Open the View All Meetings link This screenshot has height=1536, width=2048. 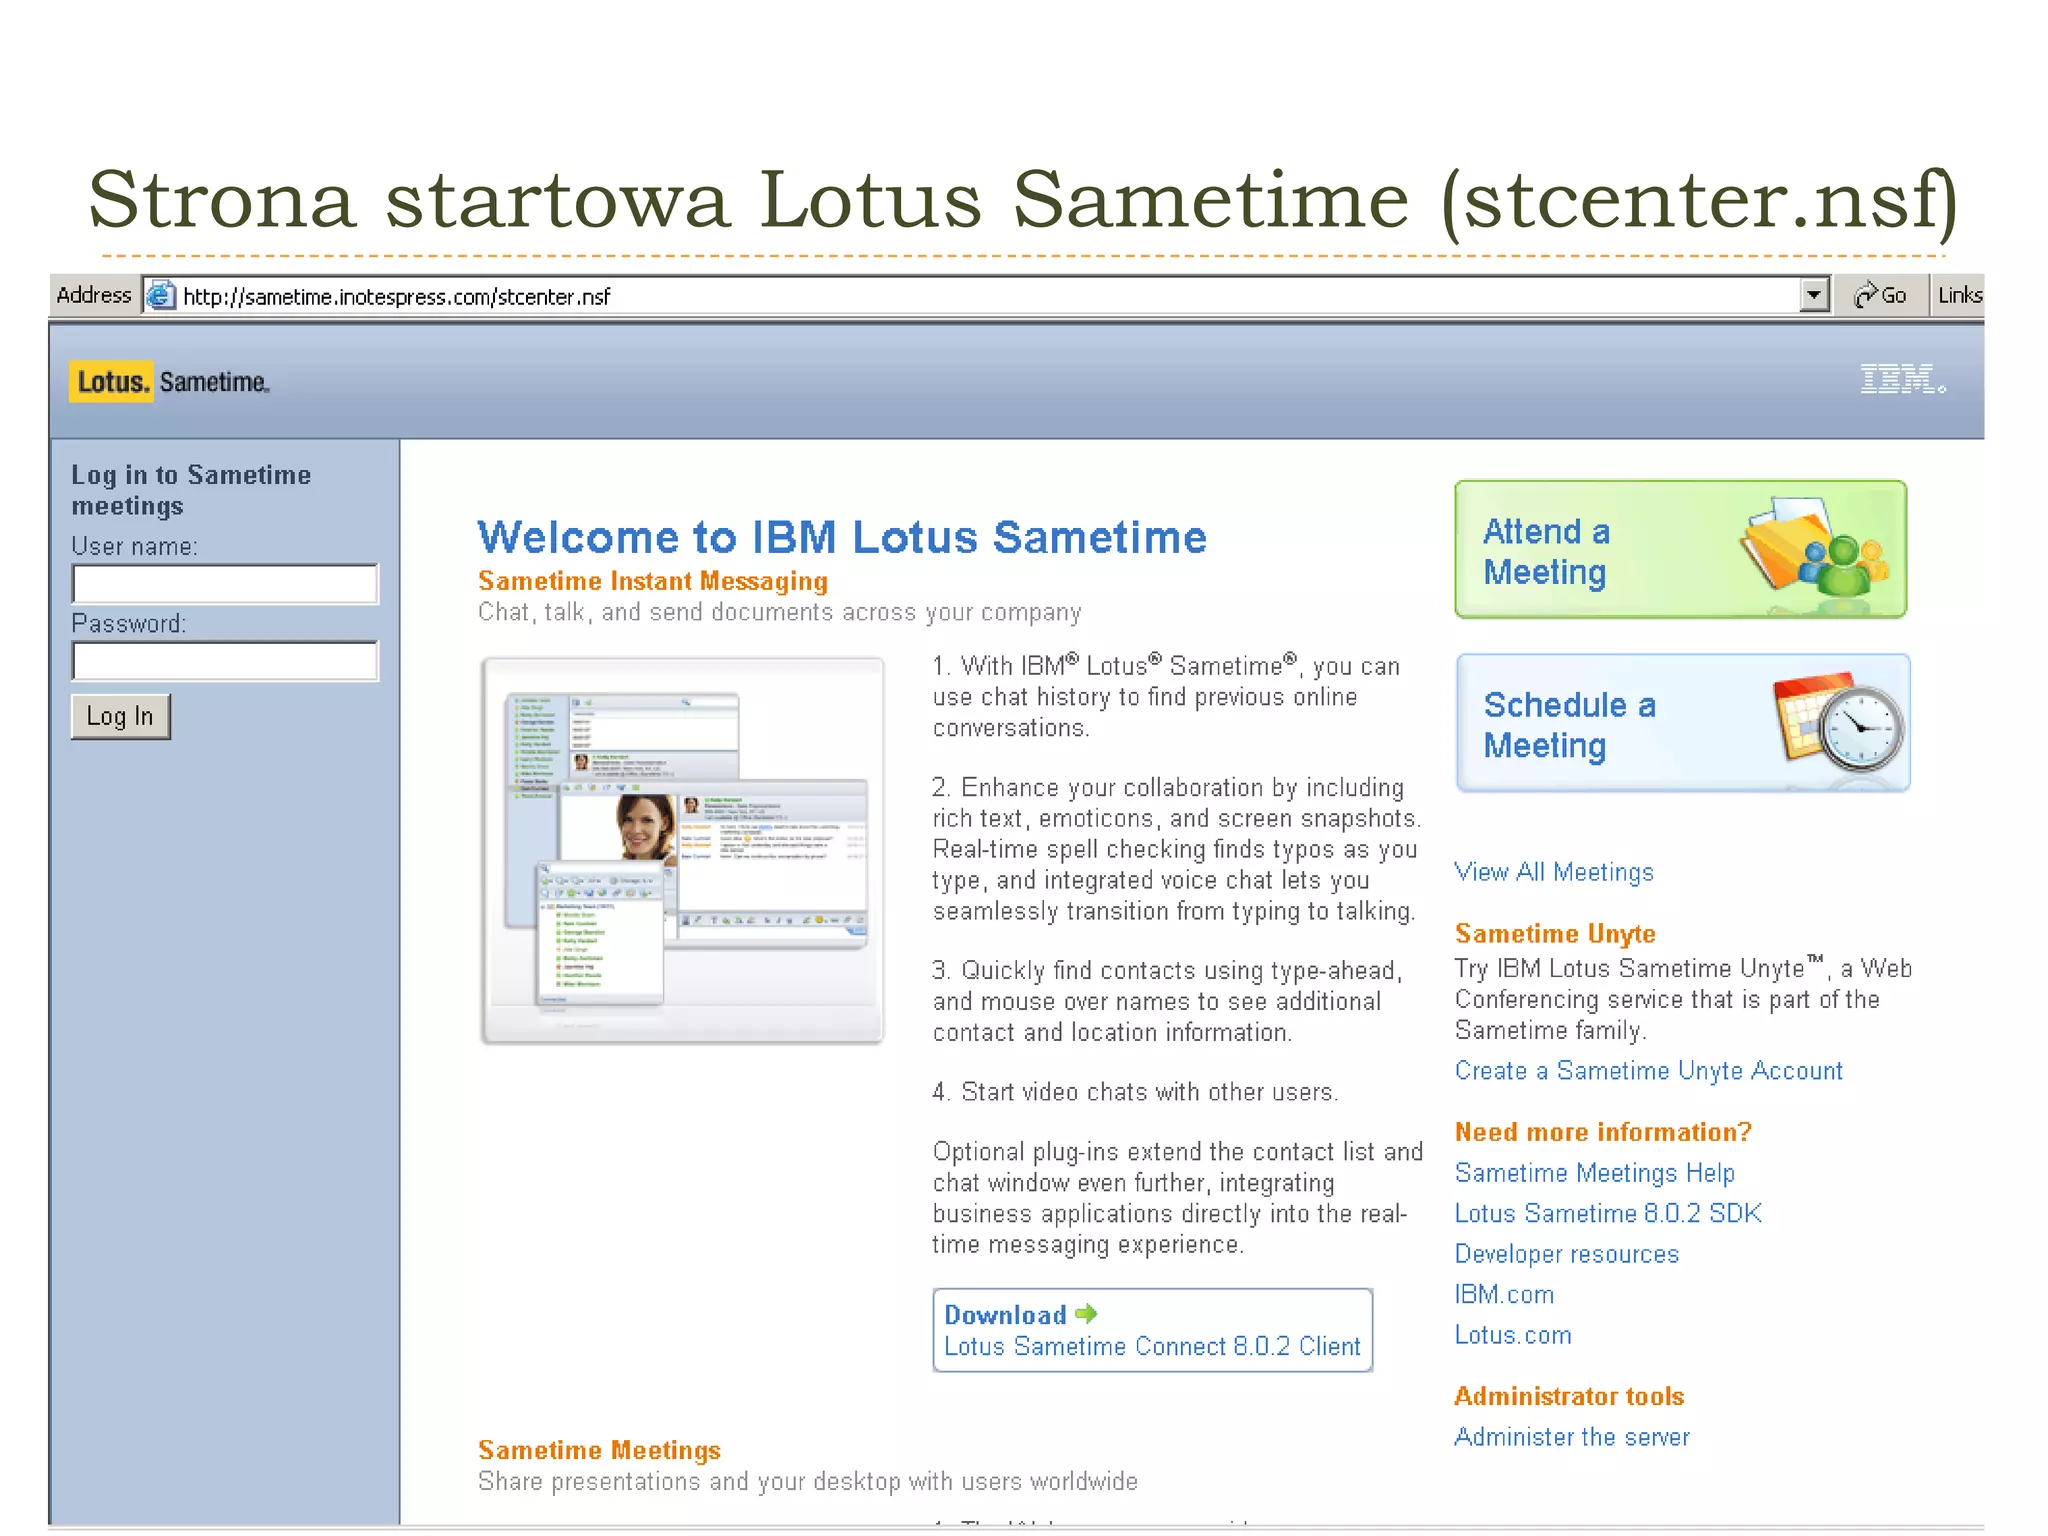[1553, 872]
